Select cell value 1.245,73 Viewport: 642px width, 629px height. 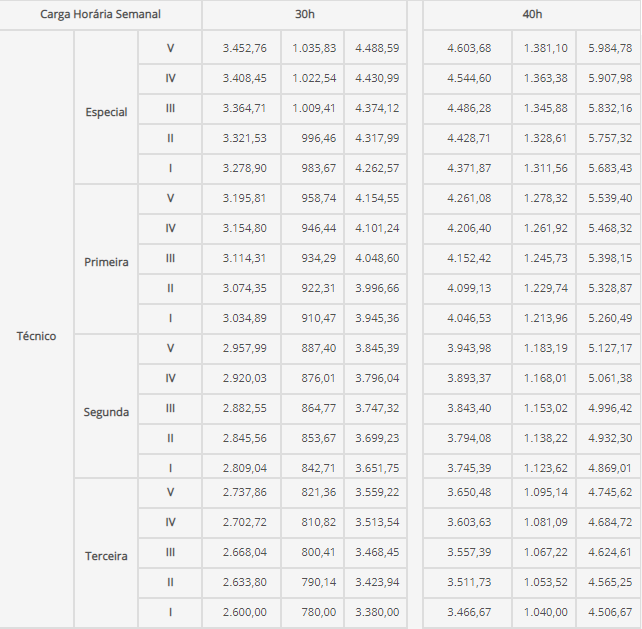[545, 258]
